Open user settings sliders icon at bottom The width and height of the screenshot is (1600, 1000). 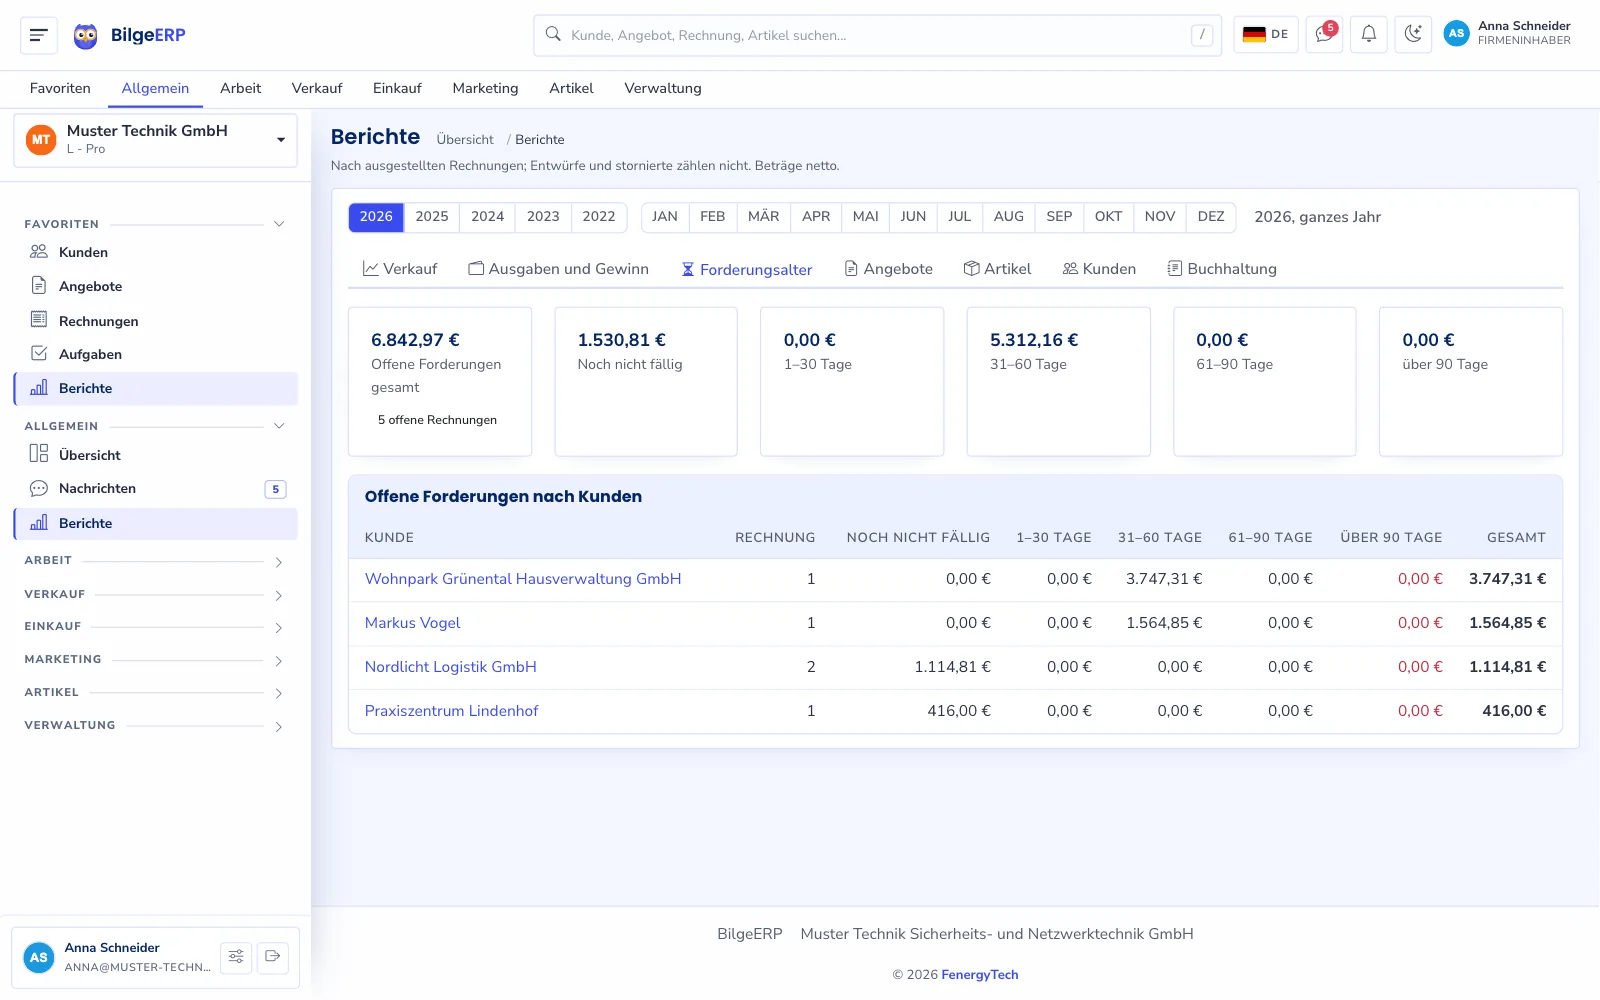click(x=236, y=957)
